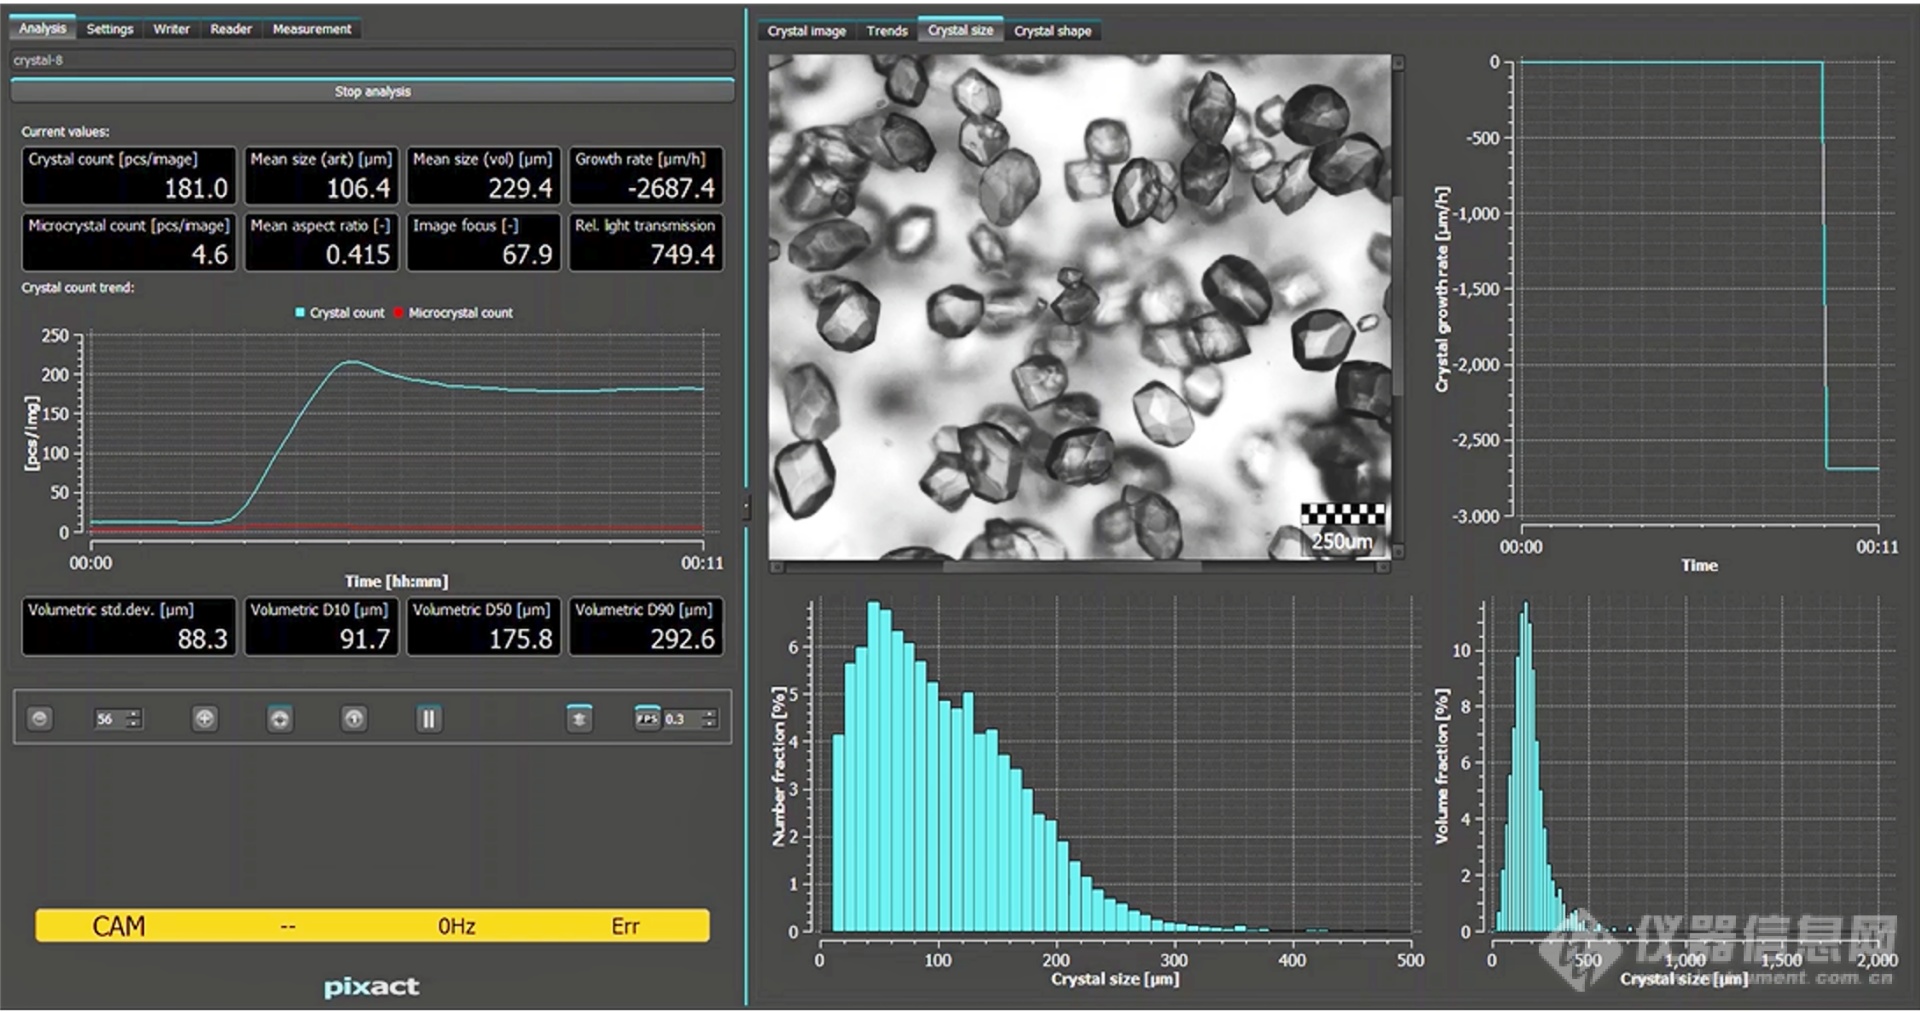Click the Crystal count trend label
Image resolution: width=1920 pixels, height=1012 pixels.
click(78, 288)
